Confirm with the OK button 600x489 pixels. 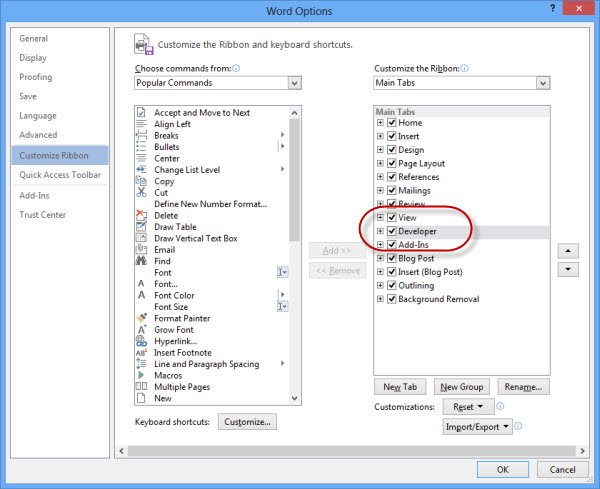pos(503,469)
